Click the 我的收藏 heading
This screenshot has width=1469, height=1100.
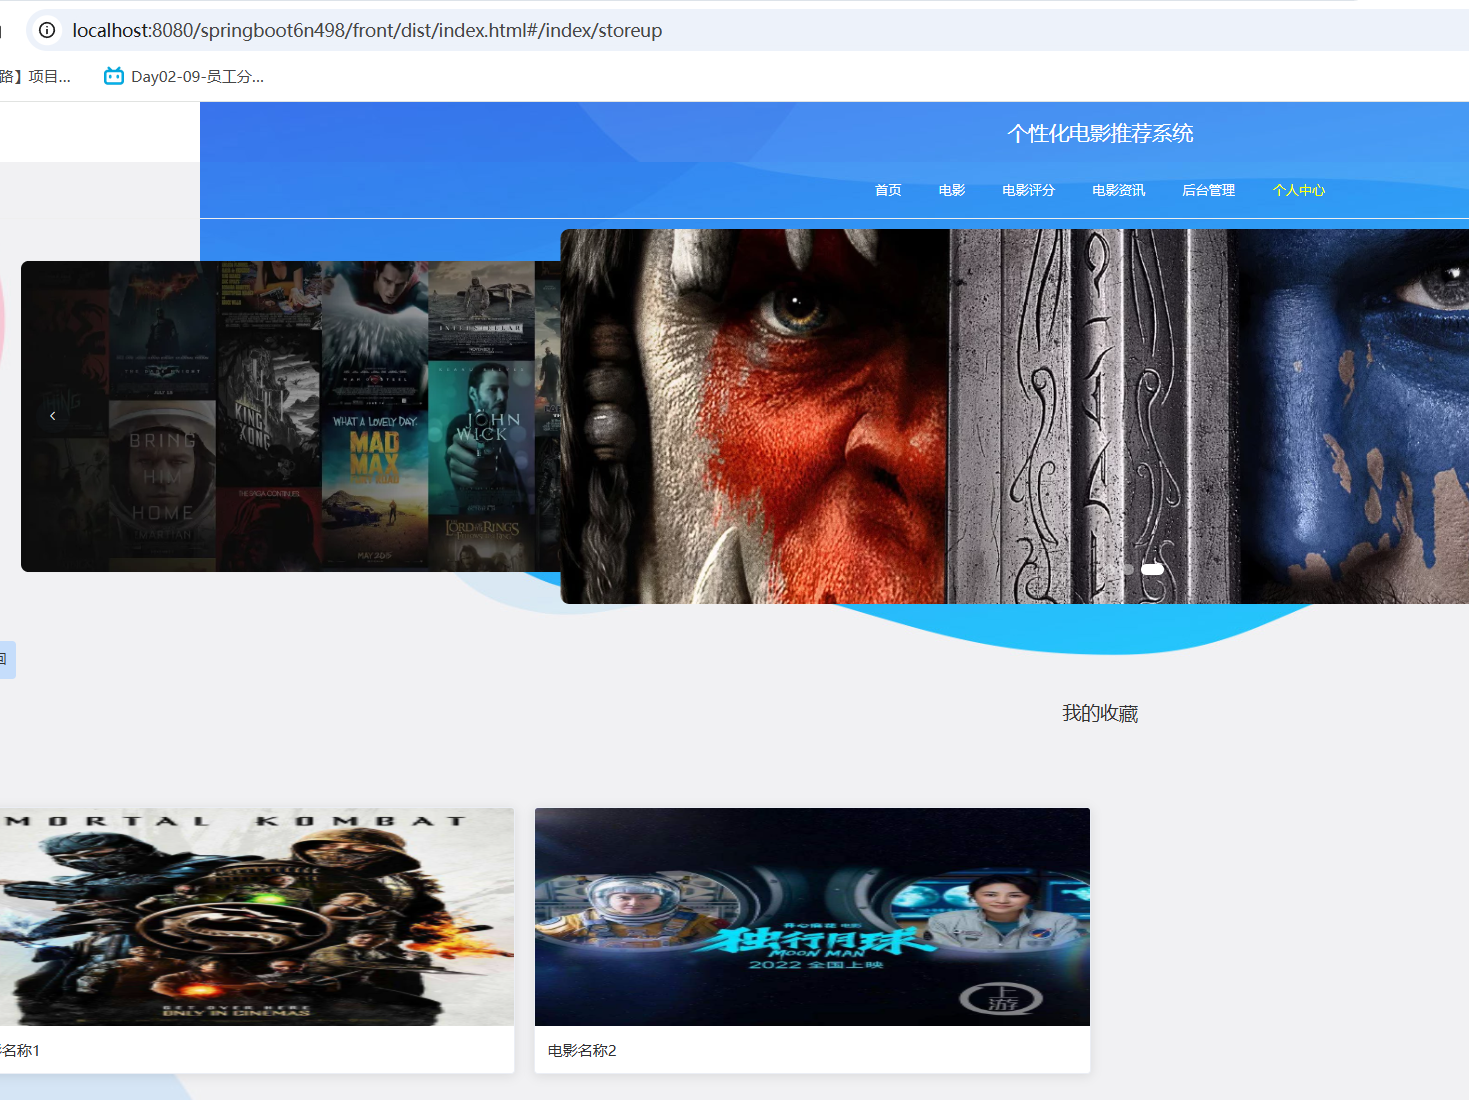(1100, 713)
